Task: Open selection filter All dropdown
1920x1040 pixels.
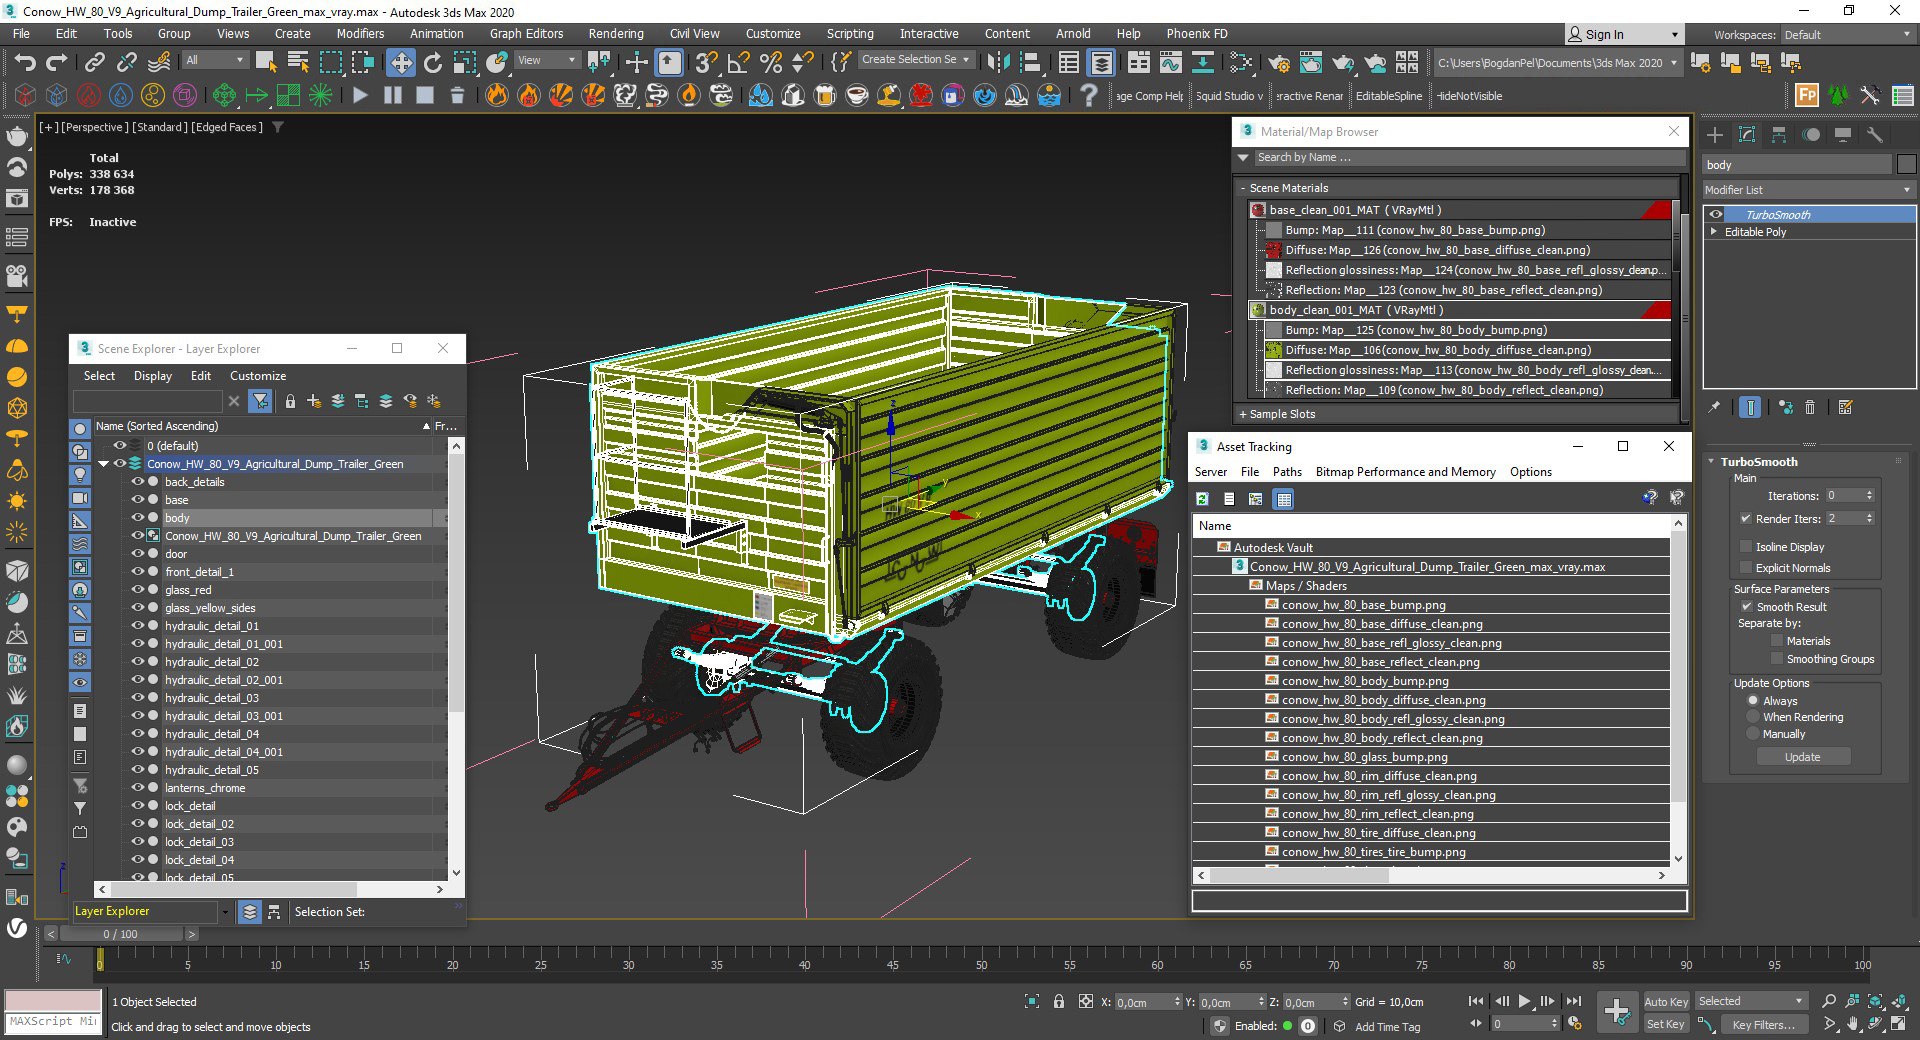Action: [x=215, y=61]
